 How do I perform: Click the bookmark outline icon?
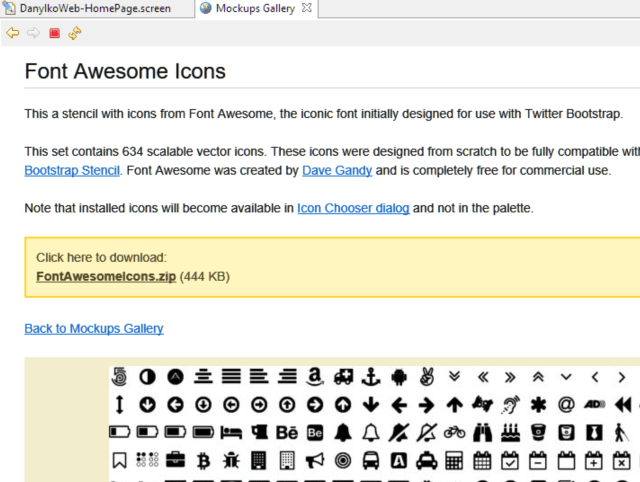click(120, 461)
